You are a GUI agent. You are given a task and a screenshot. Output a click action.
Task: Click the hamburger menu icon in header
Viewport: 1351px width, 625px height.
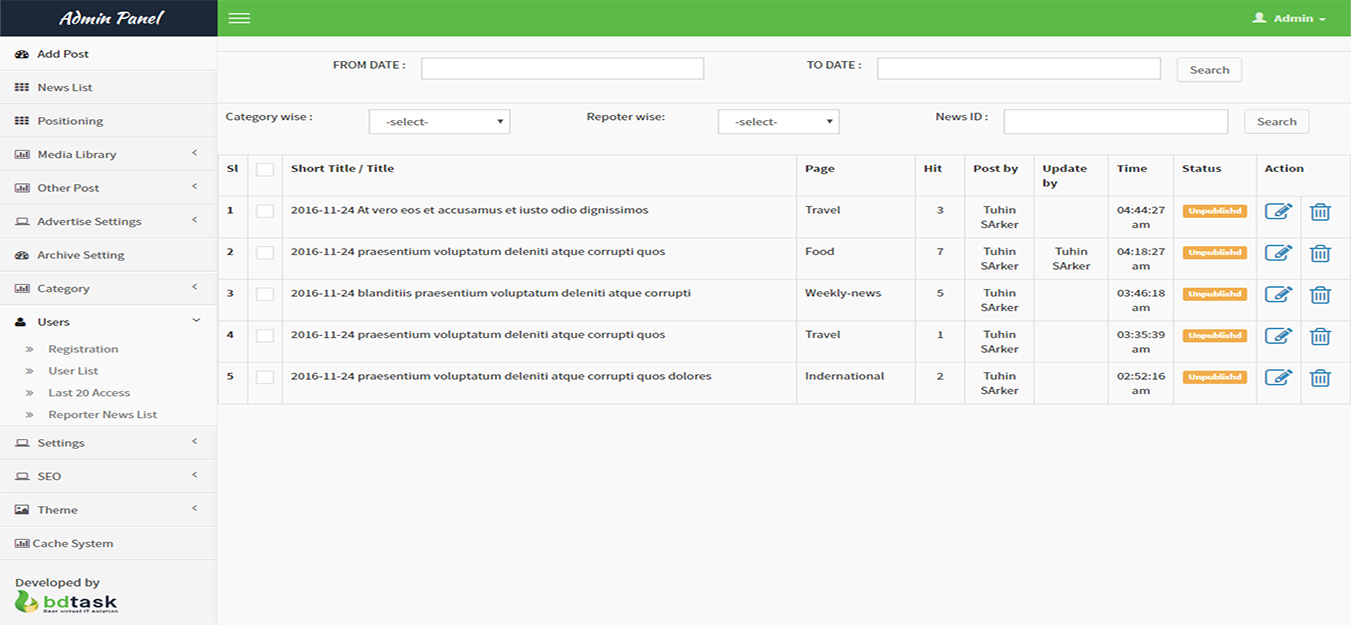coord(239,18)
